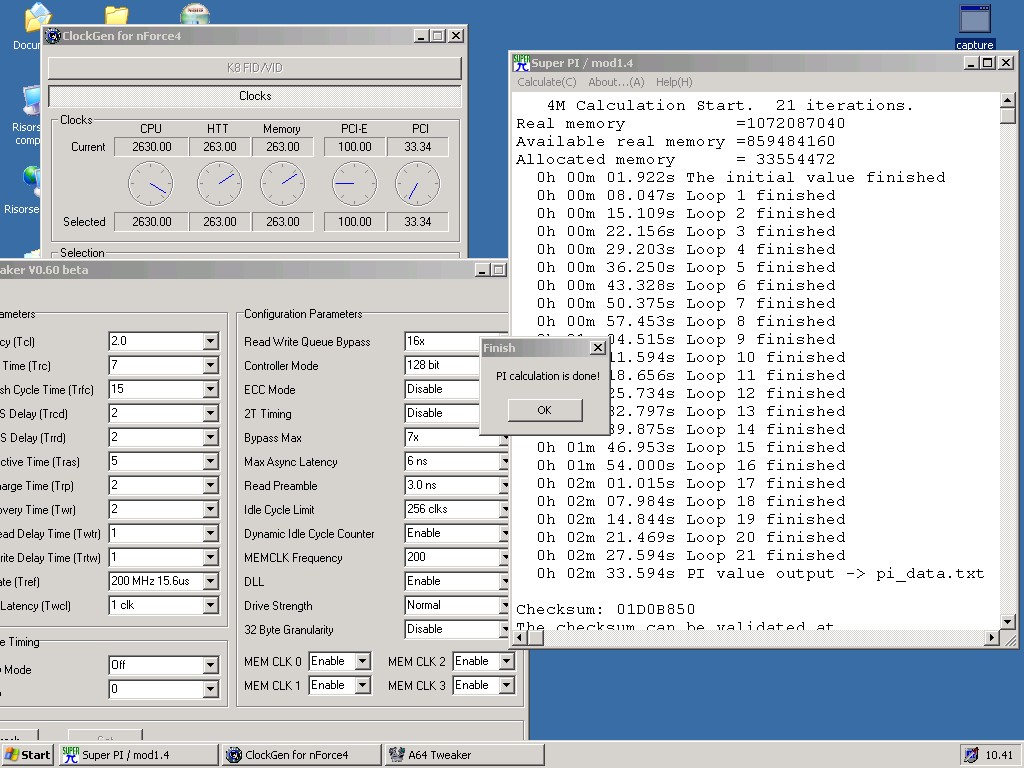1024x768 pixels.
Task: Click the Selected PCI value 33.34
Action: [418, 222]
